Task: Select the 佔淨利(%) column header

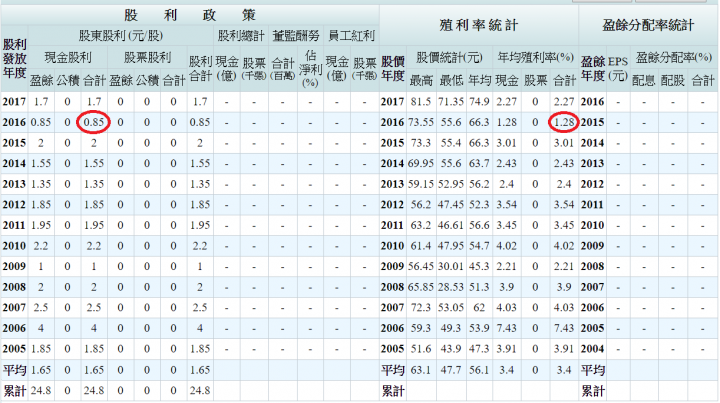Action: pos(310,69)
